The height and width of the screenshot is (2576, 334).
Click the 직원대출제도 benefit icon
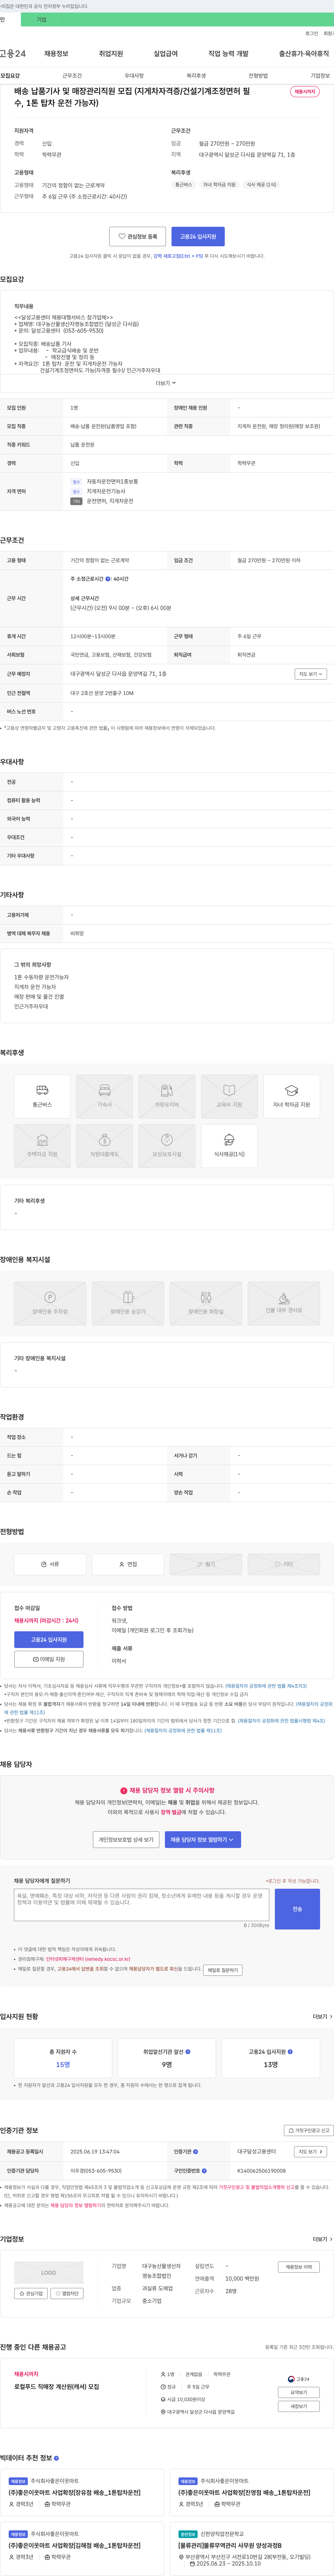pyautogui.click(x=104, y=1146)
